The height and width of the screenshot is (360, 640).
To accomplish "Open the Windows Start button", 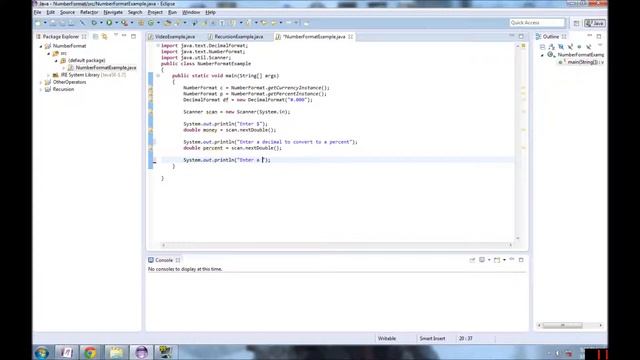I will (42, 352).
